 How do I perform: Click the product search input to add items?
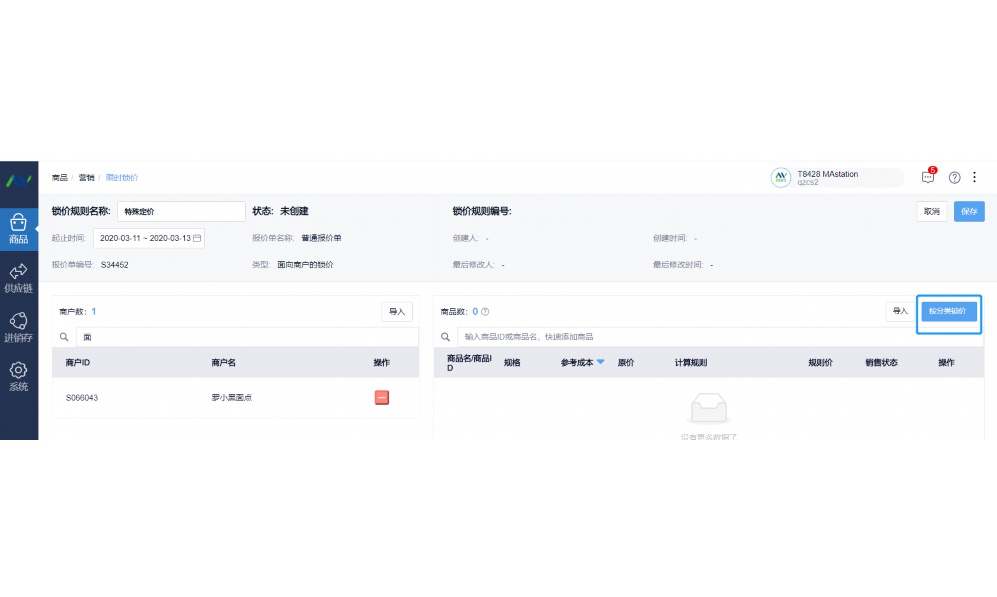(600, 336)
